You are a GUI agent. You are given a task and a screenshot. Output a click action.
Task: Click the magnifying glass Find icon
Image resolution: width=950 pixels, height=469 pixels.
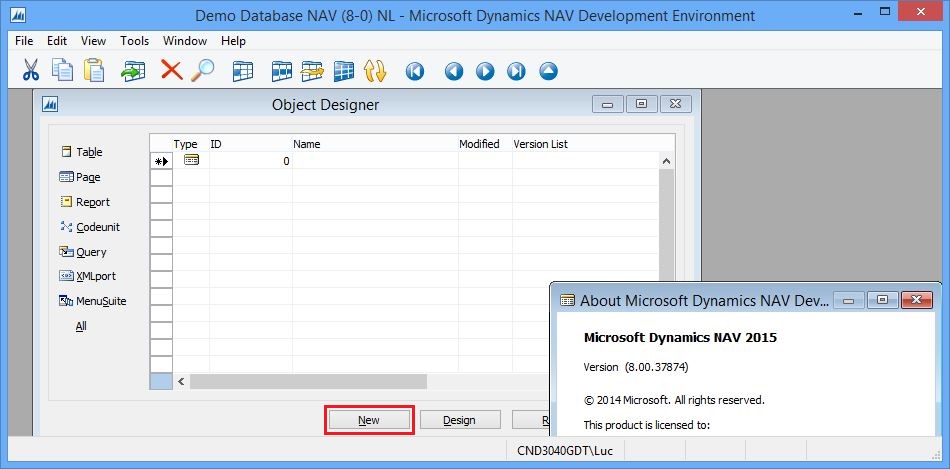[202, 70]
